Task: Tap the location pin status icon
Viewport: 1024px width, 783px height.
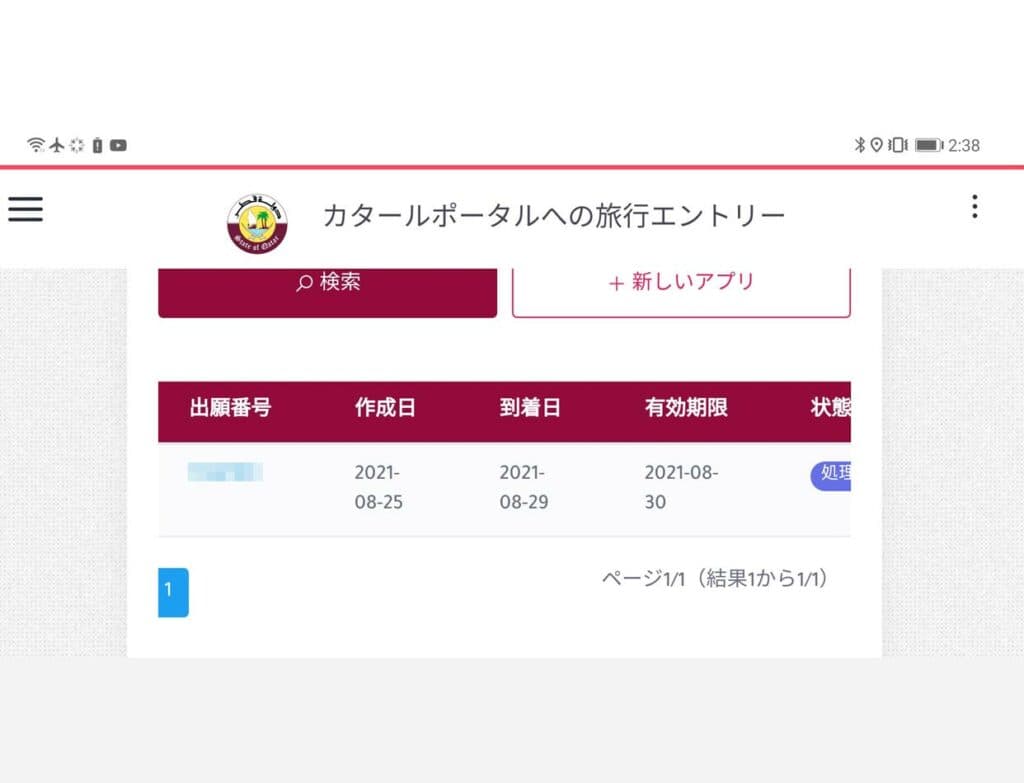Action: pos(877,145)
